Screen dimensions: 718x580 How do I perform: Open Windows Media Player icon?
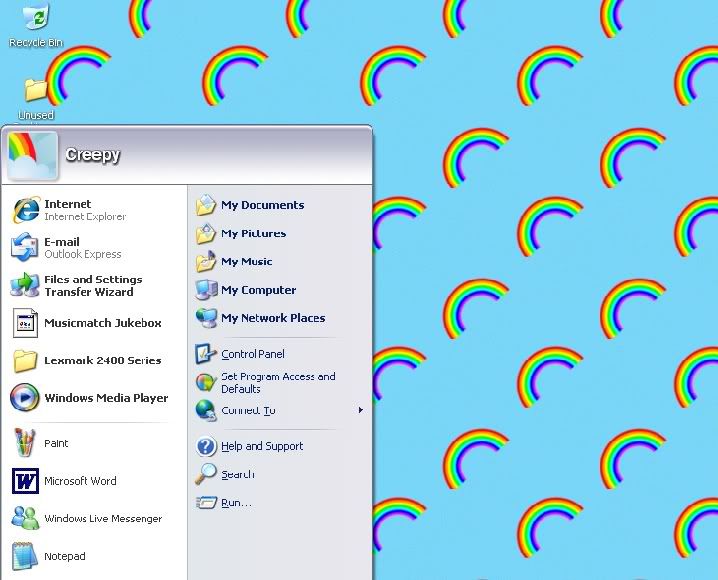point(25,398)
